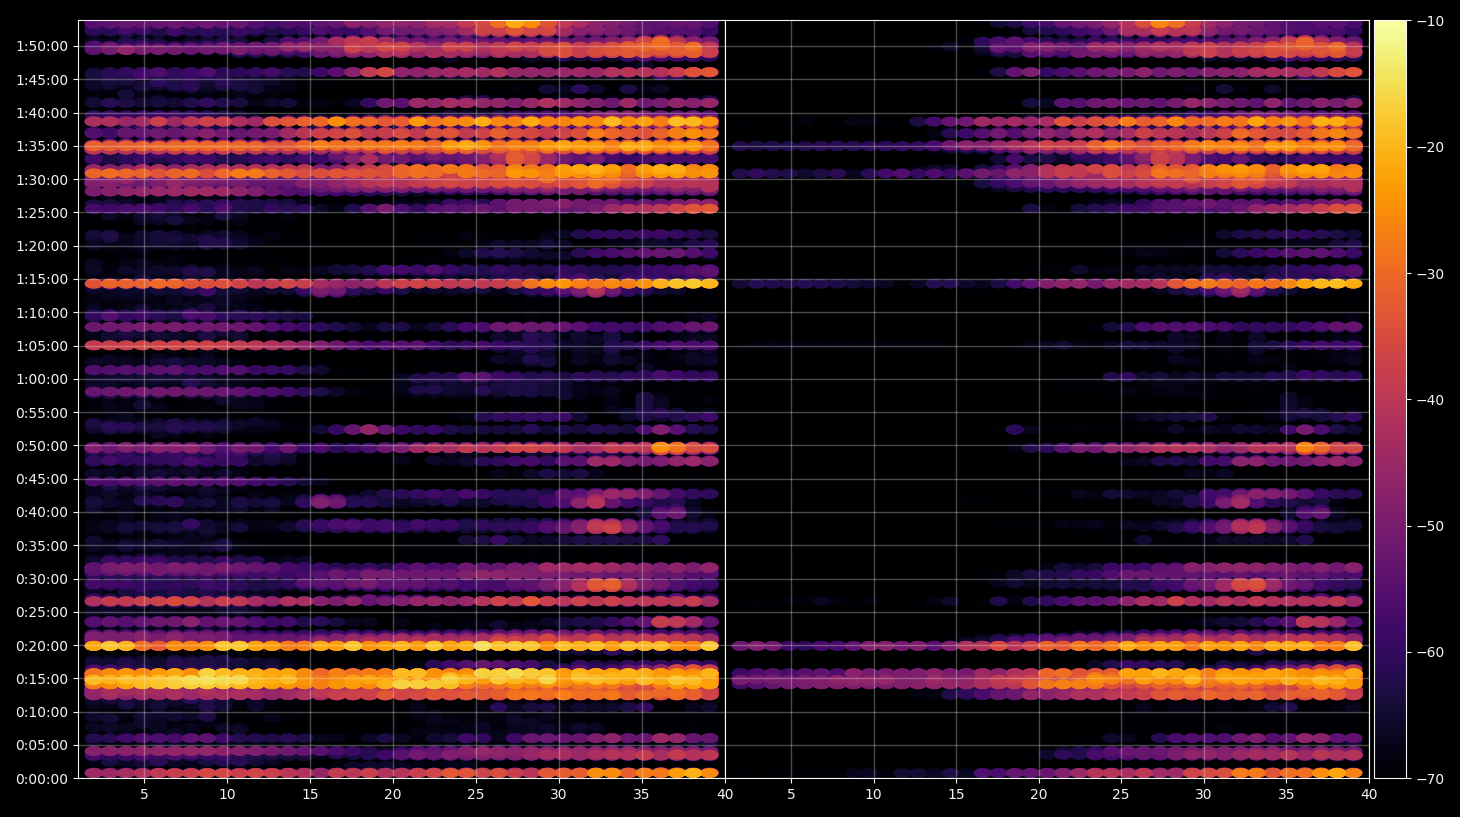The width and height of the screenshot is (1460, 817).
Task: Click the 0:55:00 time axis label
Action: coord(42,413)
